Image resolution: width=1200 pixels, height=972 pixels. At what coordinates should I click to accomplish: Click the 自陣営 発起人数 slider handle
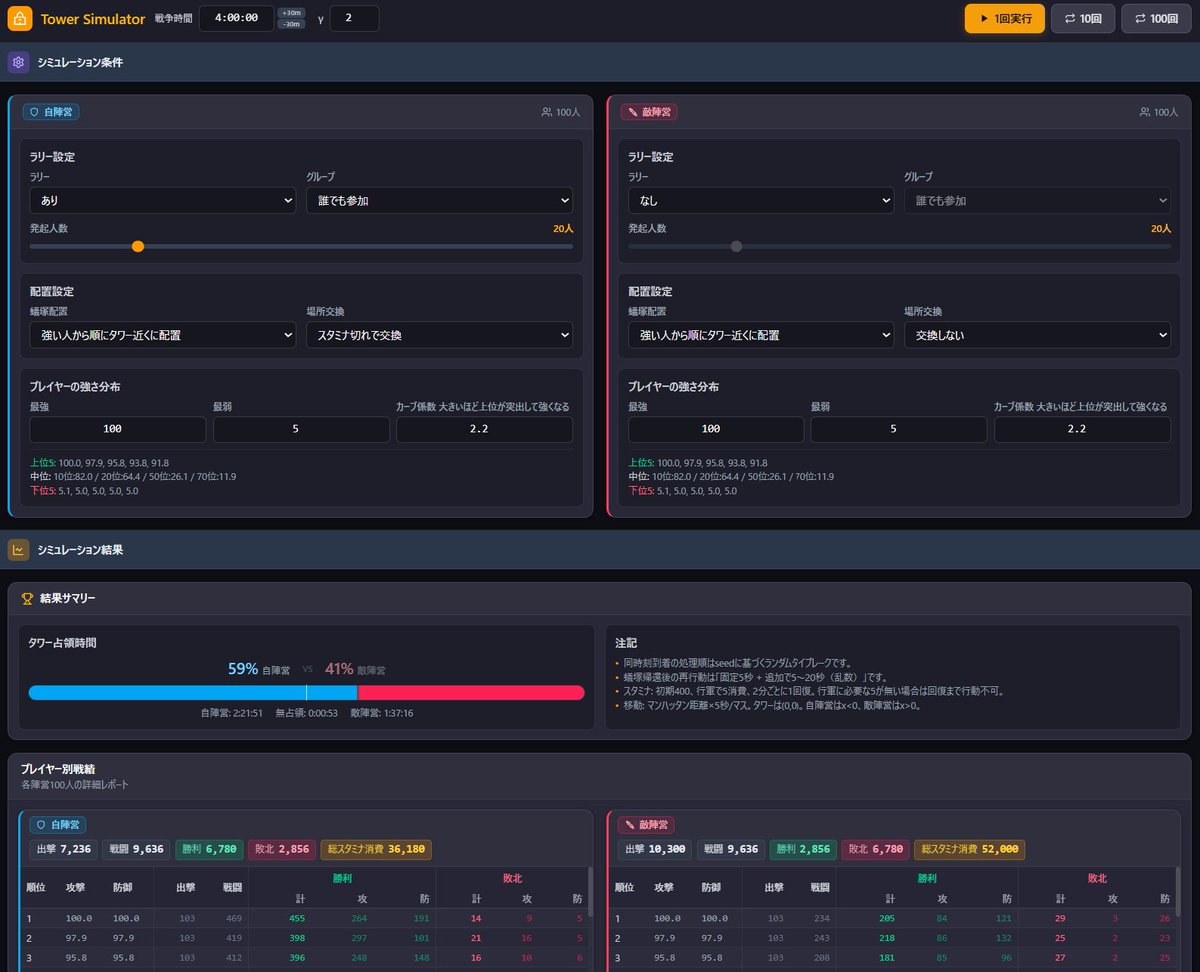click(138, 246)
